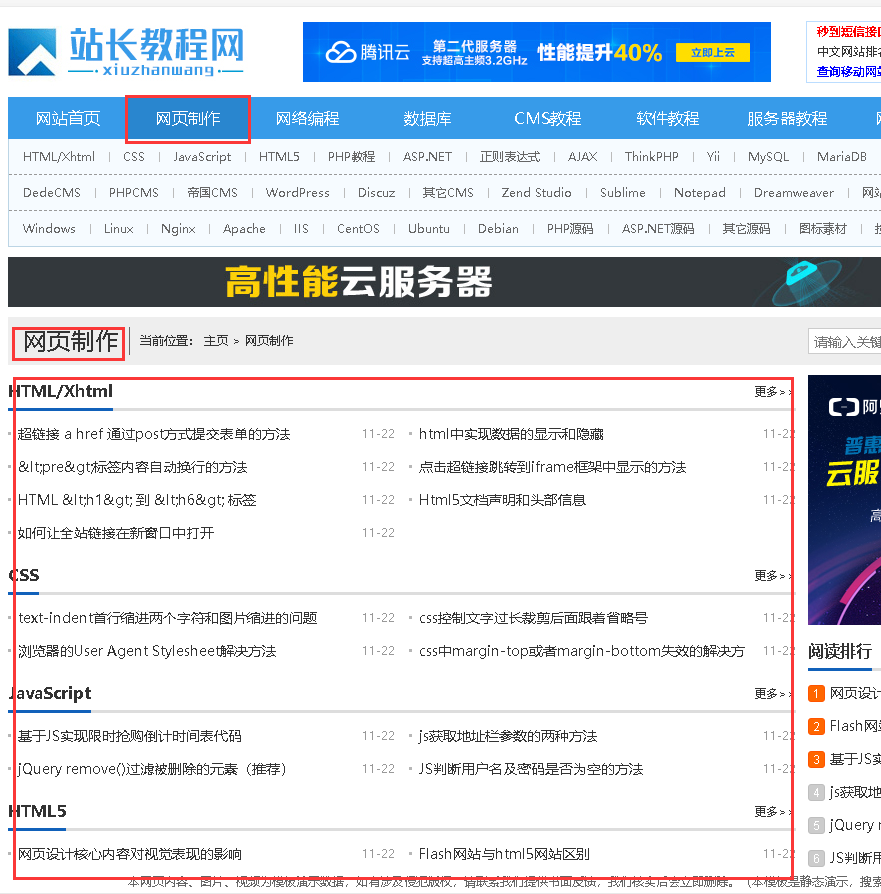Image resolution: width=881 pixels, height=894 pixels.
Task: Open rank 1 item 网页设计 in 阅读排行
Action: (855, 694)
